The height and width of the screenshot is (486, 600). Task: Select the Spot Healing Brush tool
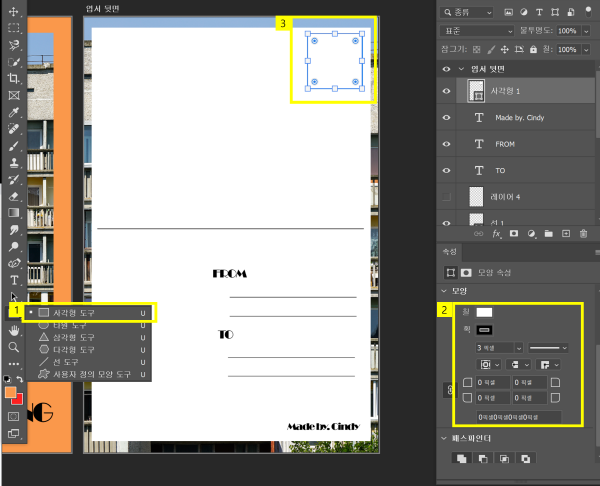coord(14,129)
